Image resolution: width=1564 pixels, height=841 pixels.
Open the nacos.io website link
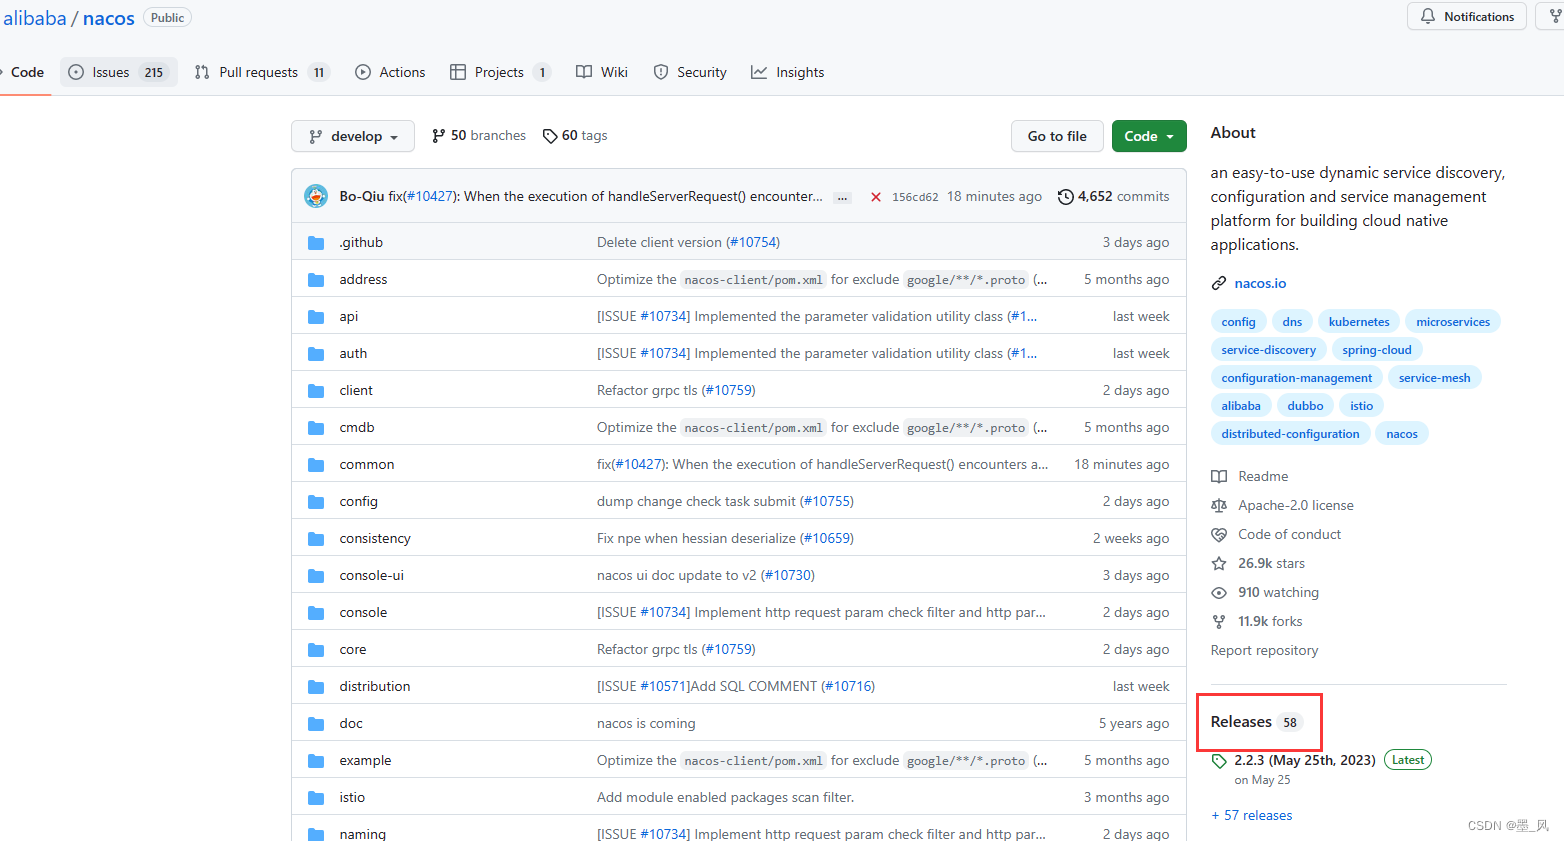point(1260,284)
